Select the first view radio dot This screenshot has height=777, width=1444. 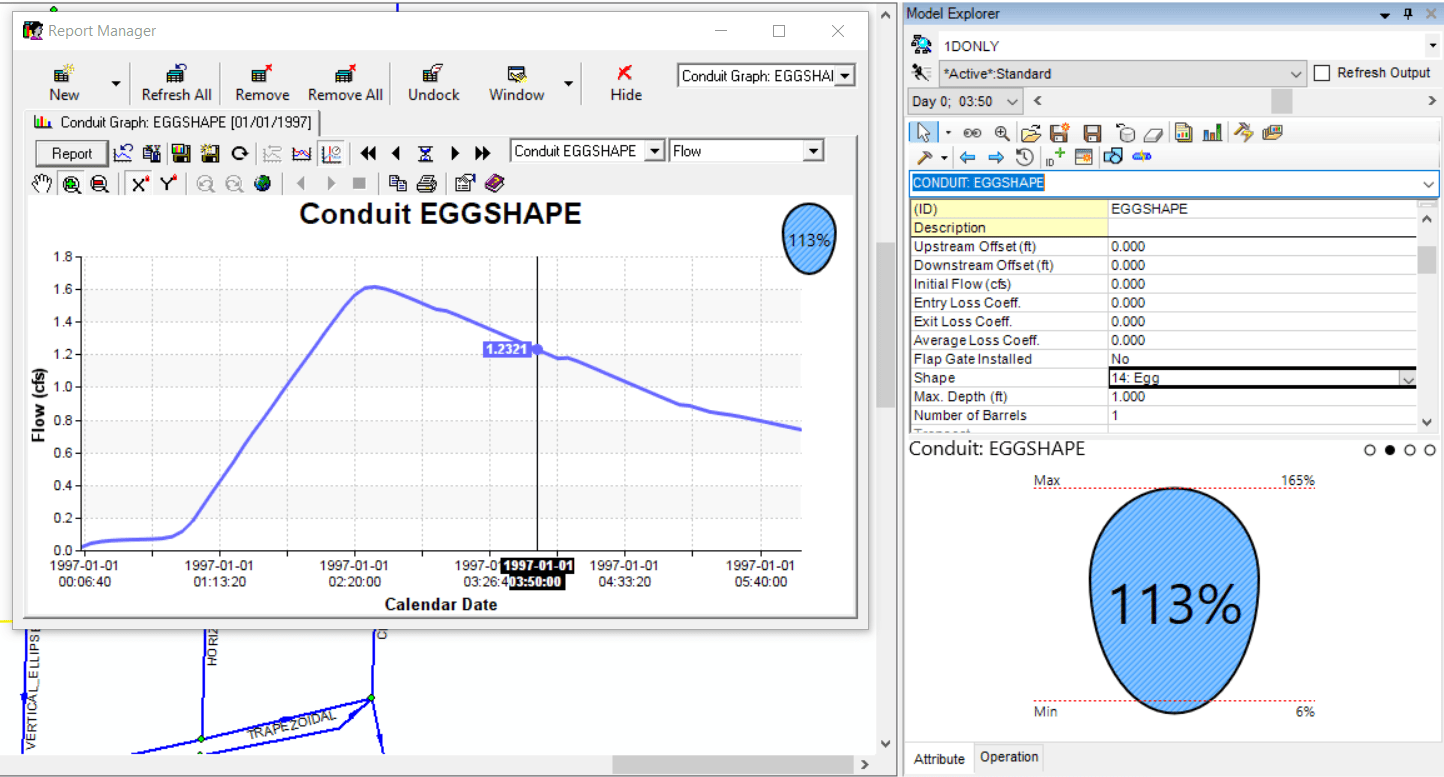pyautogui.click(x=1370, y=451)
